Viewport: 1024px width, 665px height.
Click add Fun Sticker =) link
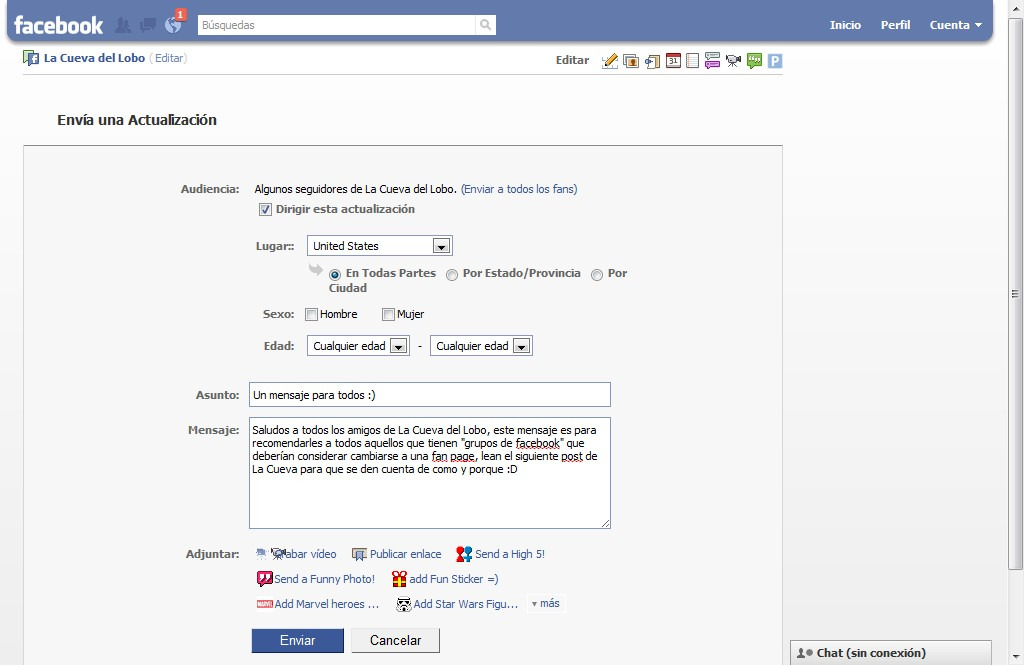click(x=454, y=579)
